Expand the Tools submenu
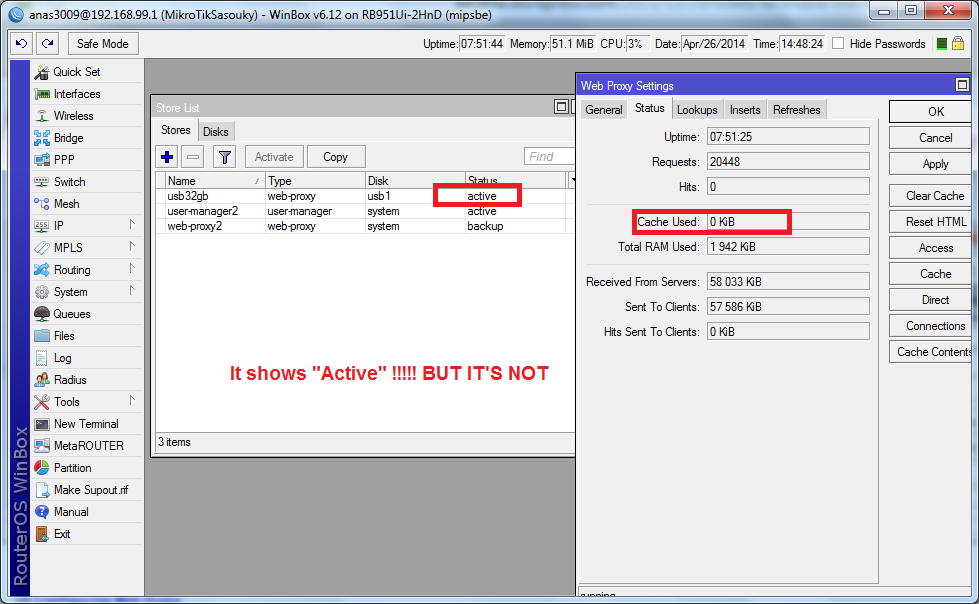 (132, 400)
